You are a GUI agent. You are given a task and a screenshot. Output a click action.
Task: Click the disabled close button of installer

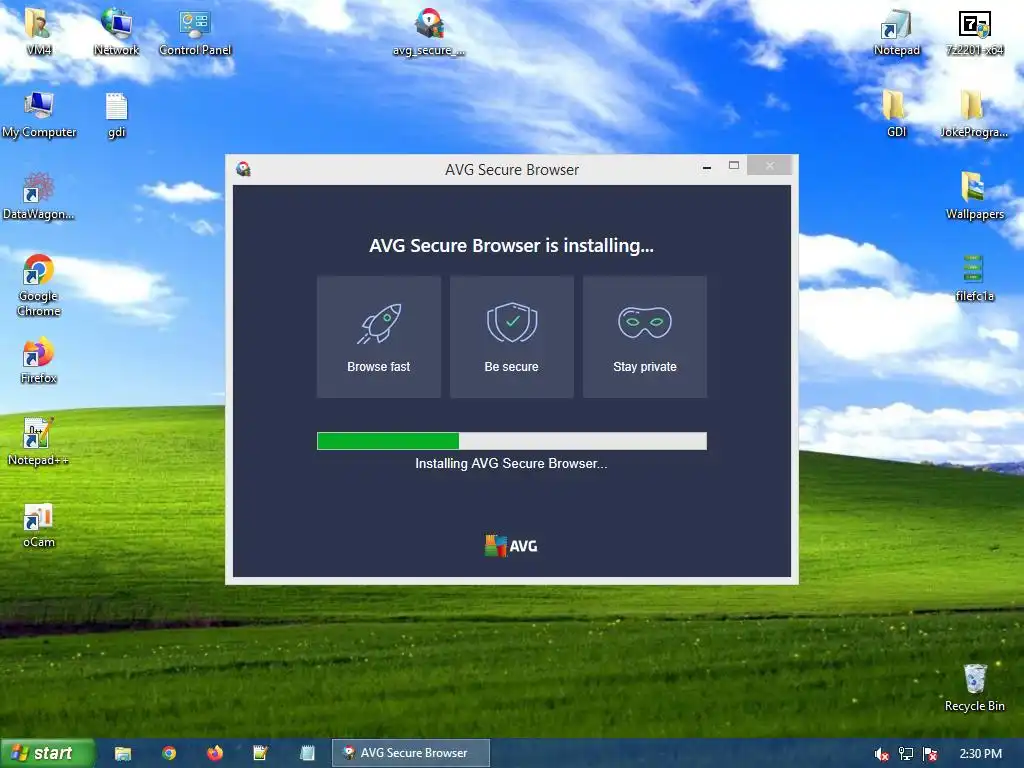pos(770,166)
